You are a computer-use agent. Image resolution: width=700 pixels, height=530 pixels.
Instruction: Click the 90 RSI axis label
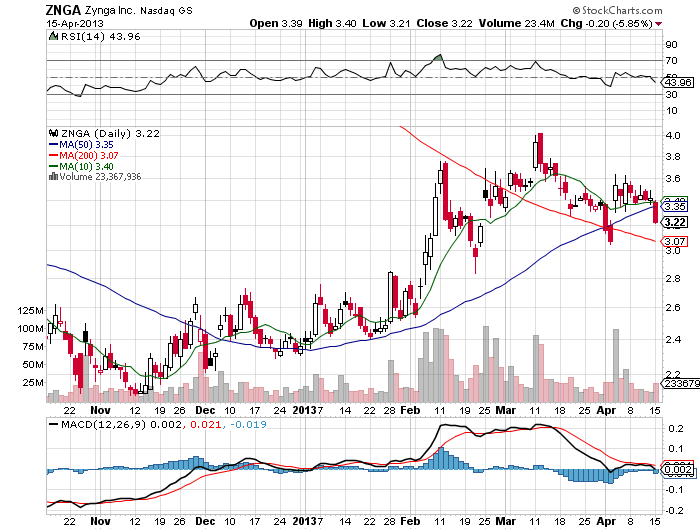click(x=671, y=44)
